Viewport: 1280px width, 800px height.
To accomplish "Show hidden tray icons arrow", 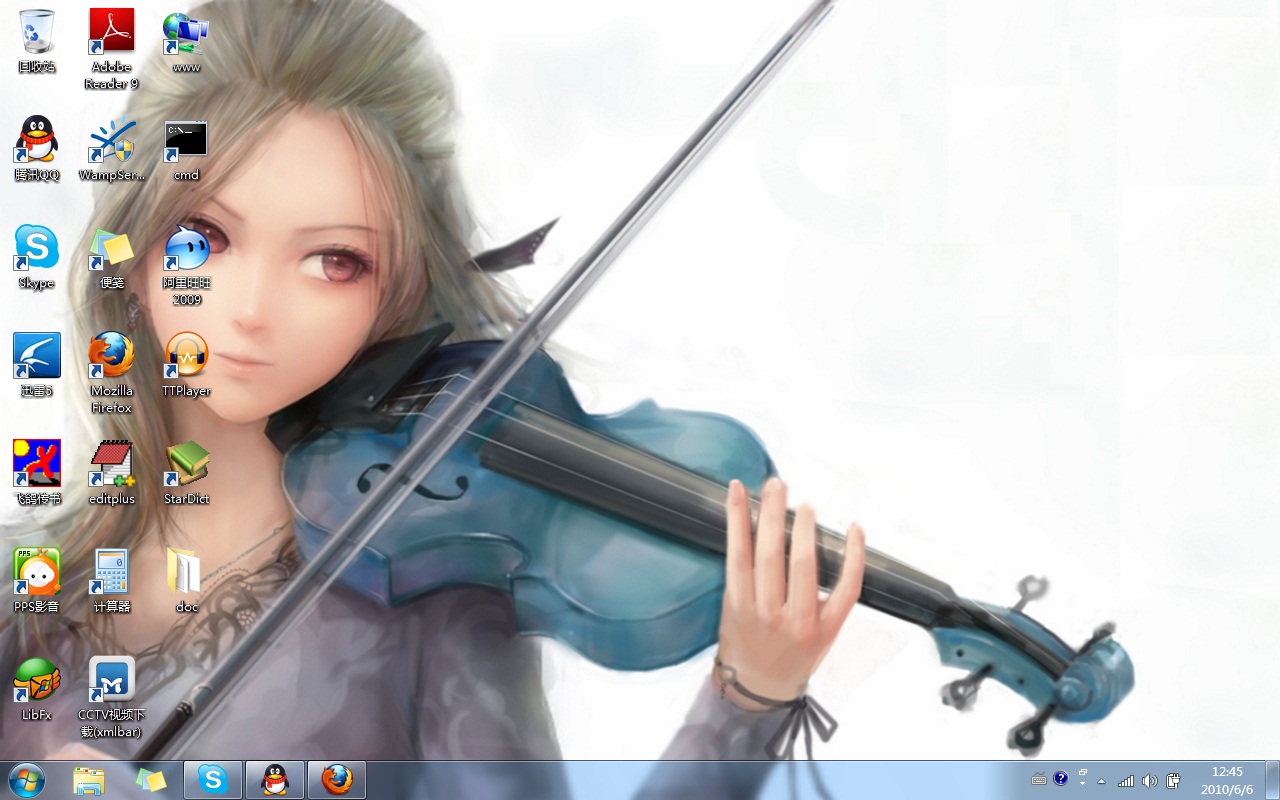I will 1102,781.
